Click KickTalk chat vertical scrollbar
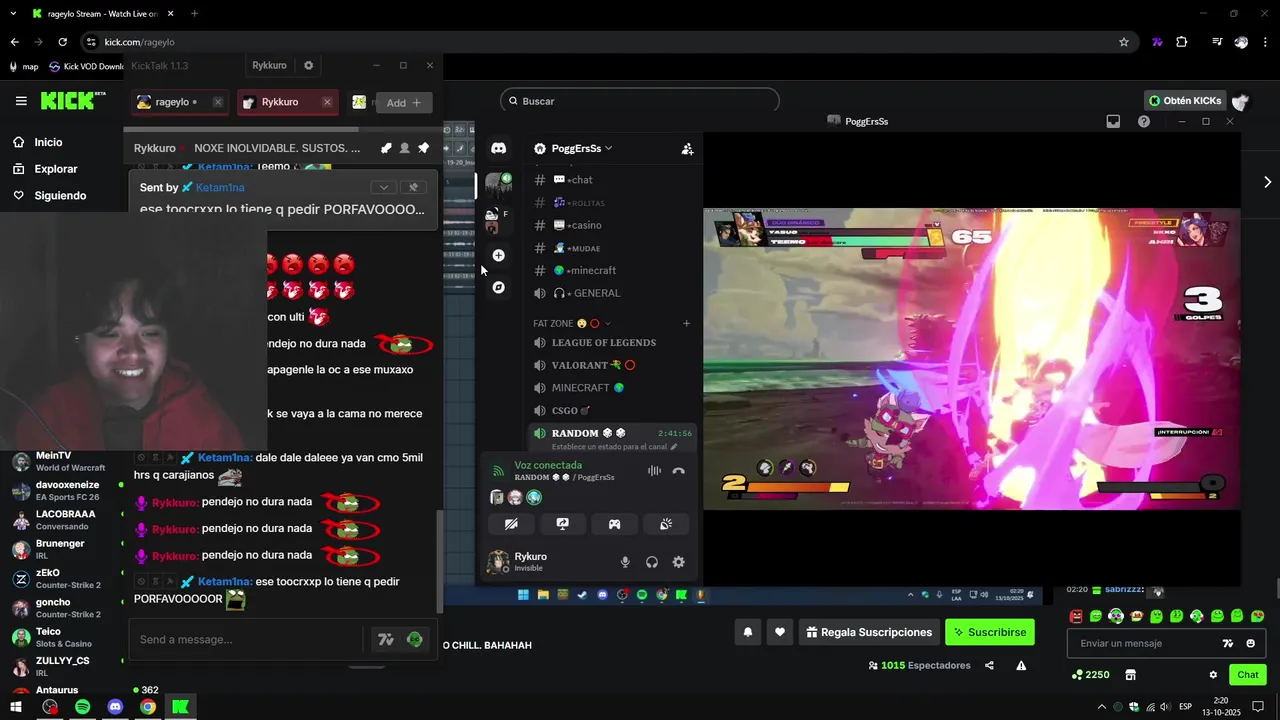Image resolution: width=1280 pixels, height=720 pixels. [439, 561]
